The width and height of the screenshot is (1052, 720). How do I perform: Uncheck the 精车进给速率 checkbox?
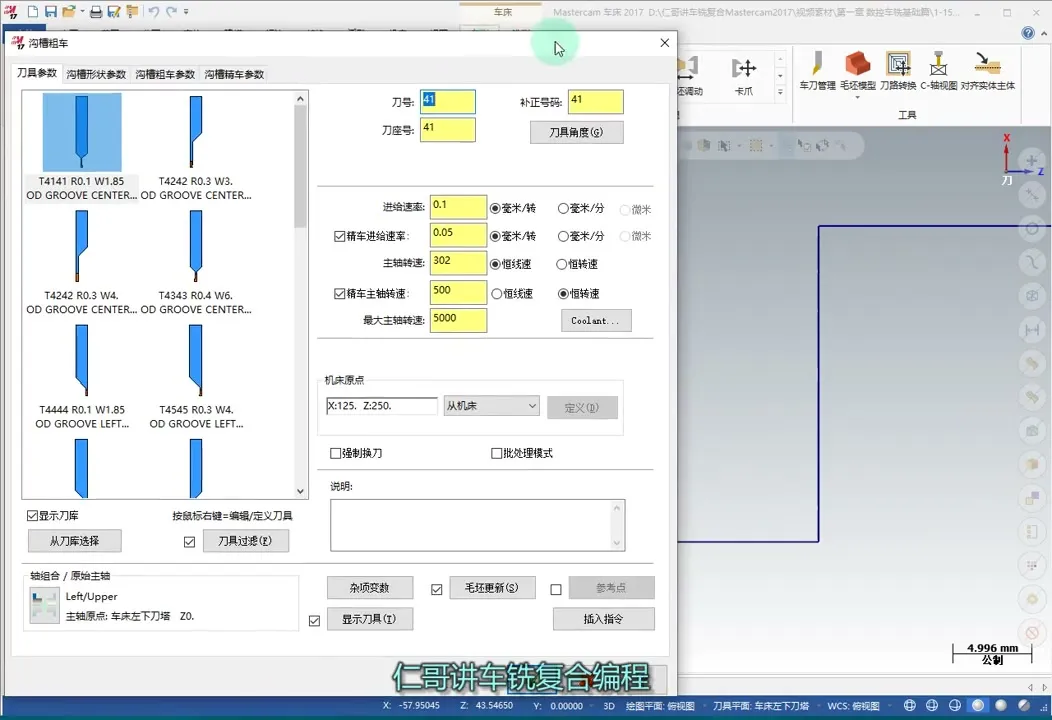(x=340, y=235)
